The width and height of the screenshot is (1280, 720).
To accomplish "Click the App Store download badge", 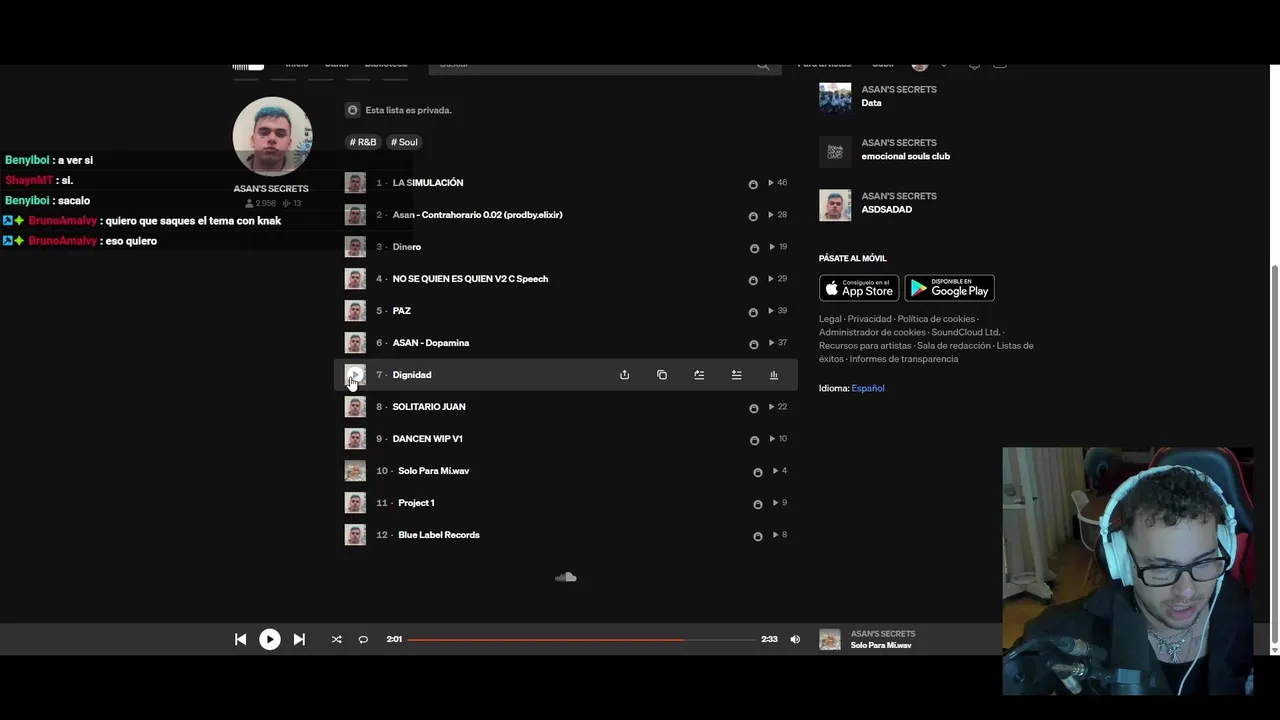I will point(859,288).
